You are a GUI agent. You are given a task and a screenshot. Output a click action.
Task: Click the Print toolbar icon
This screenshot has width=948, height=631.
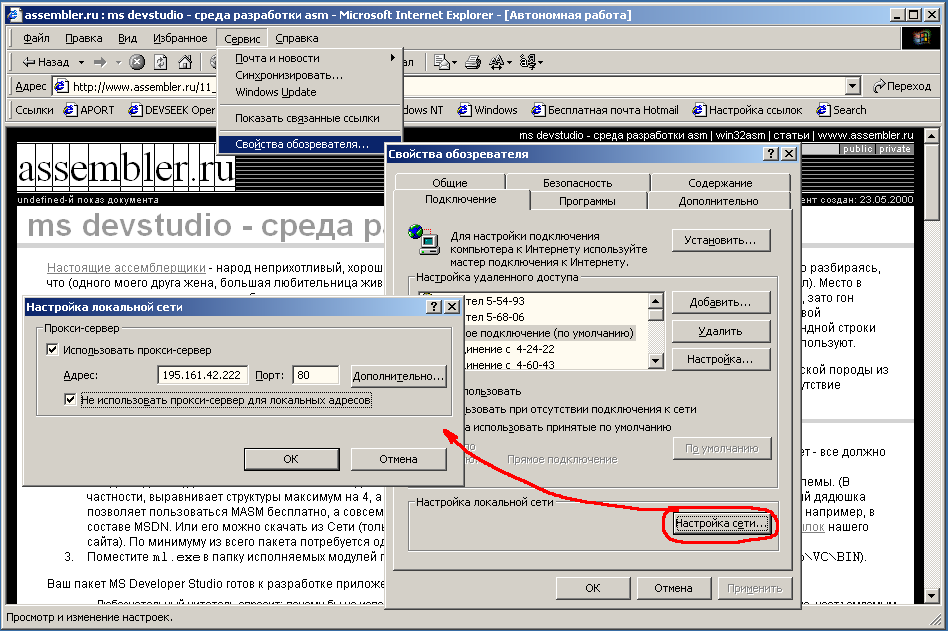tap(473, 62)
